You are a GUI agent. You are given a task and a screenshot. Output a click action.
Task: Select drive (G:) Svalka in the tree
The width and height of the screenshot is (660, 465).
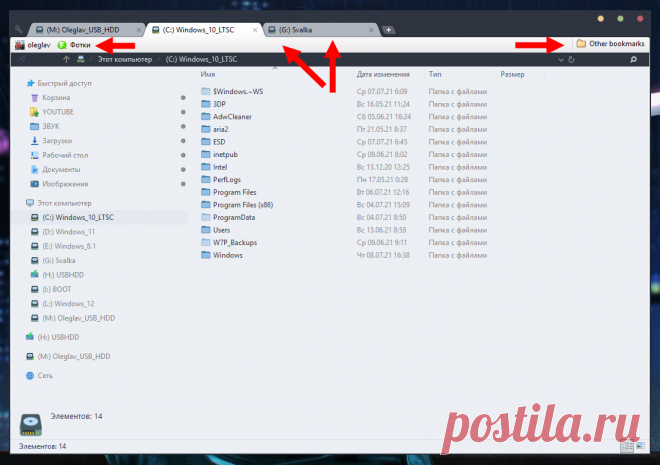pyautogui.click(x=53, y=260)
